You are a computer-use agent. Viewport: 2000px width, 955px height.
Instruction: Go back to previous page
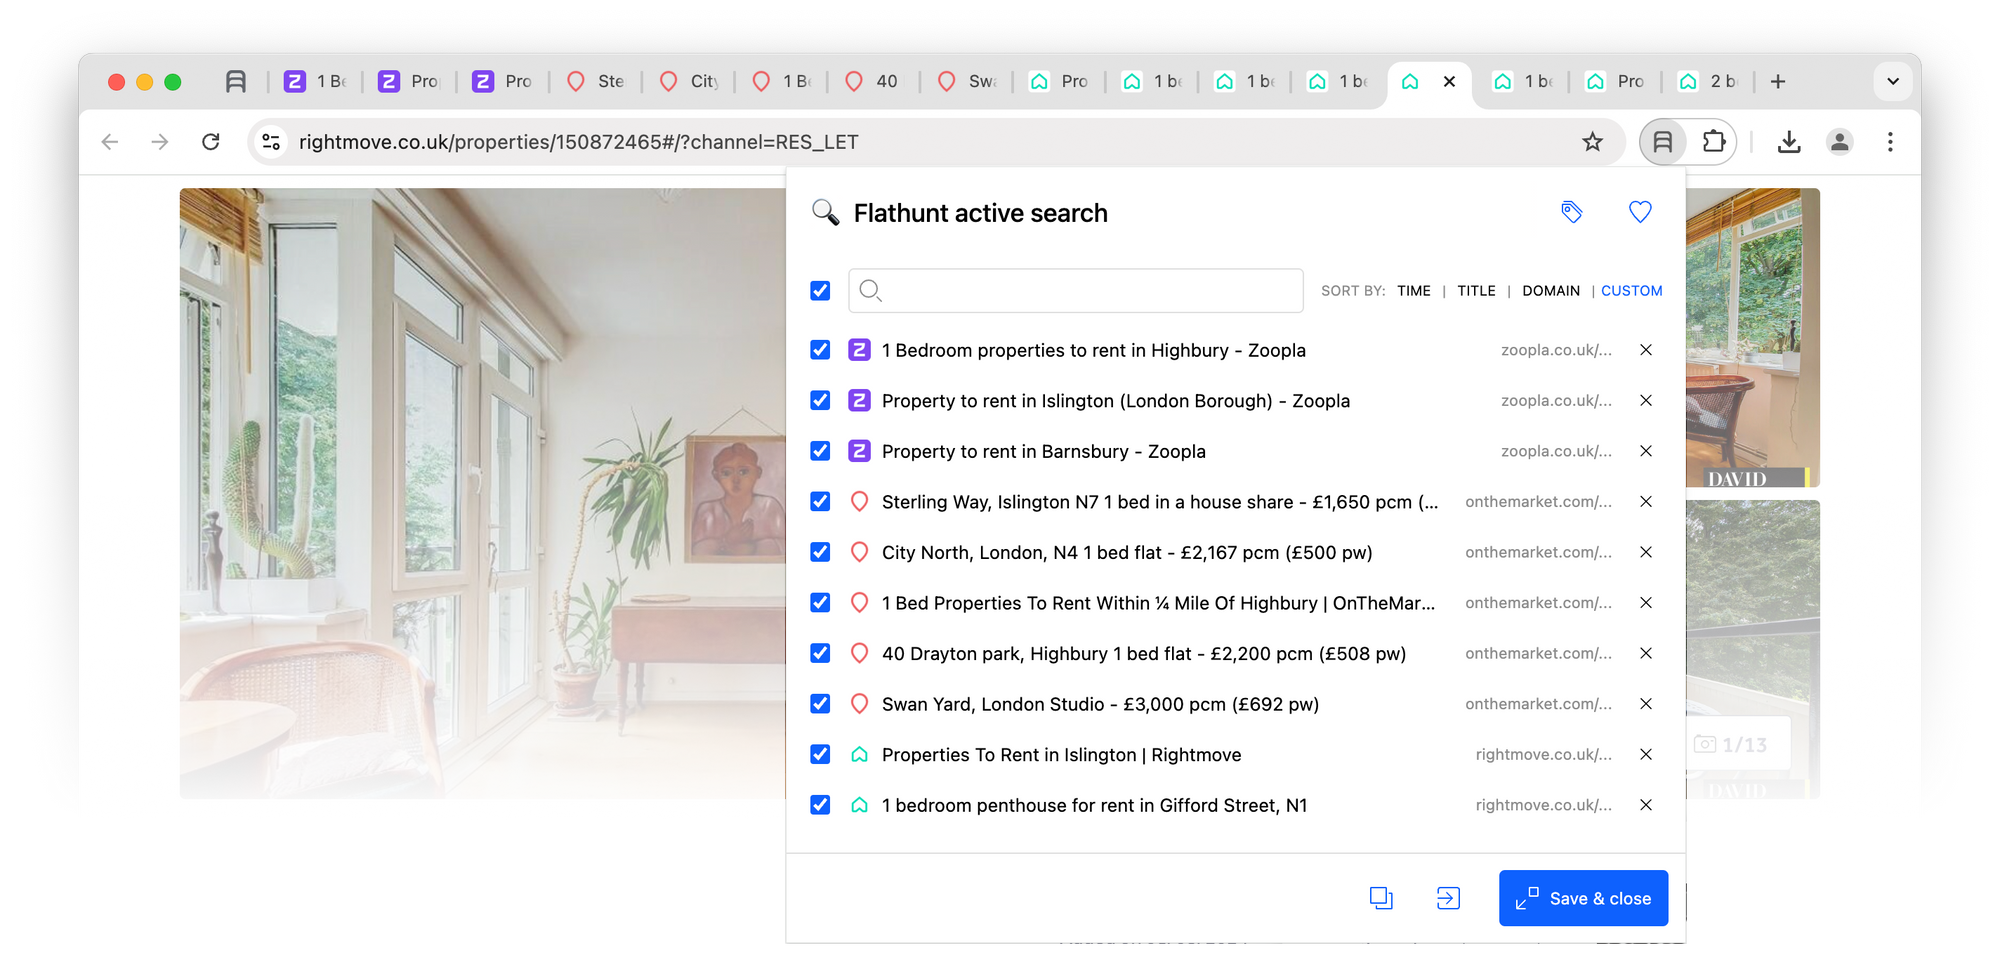coord(110,142)
